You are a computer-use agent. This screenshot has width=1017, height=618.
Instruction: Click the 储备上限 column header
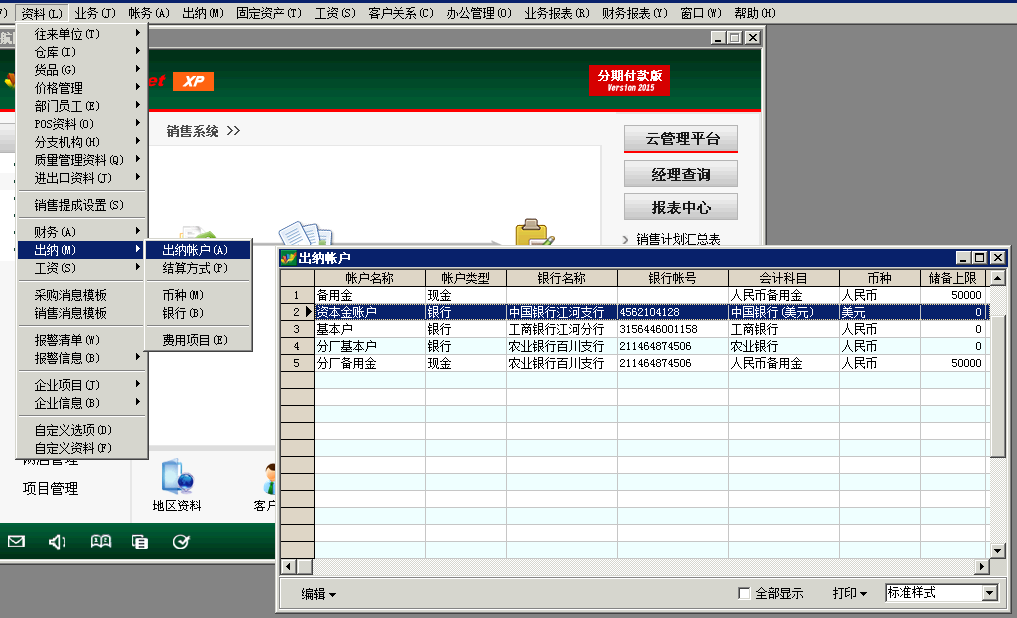[x=953, y=278]
